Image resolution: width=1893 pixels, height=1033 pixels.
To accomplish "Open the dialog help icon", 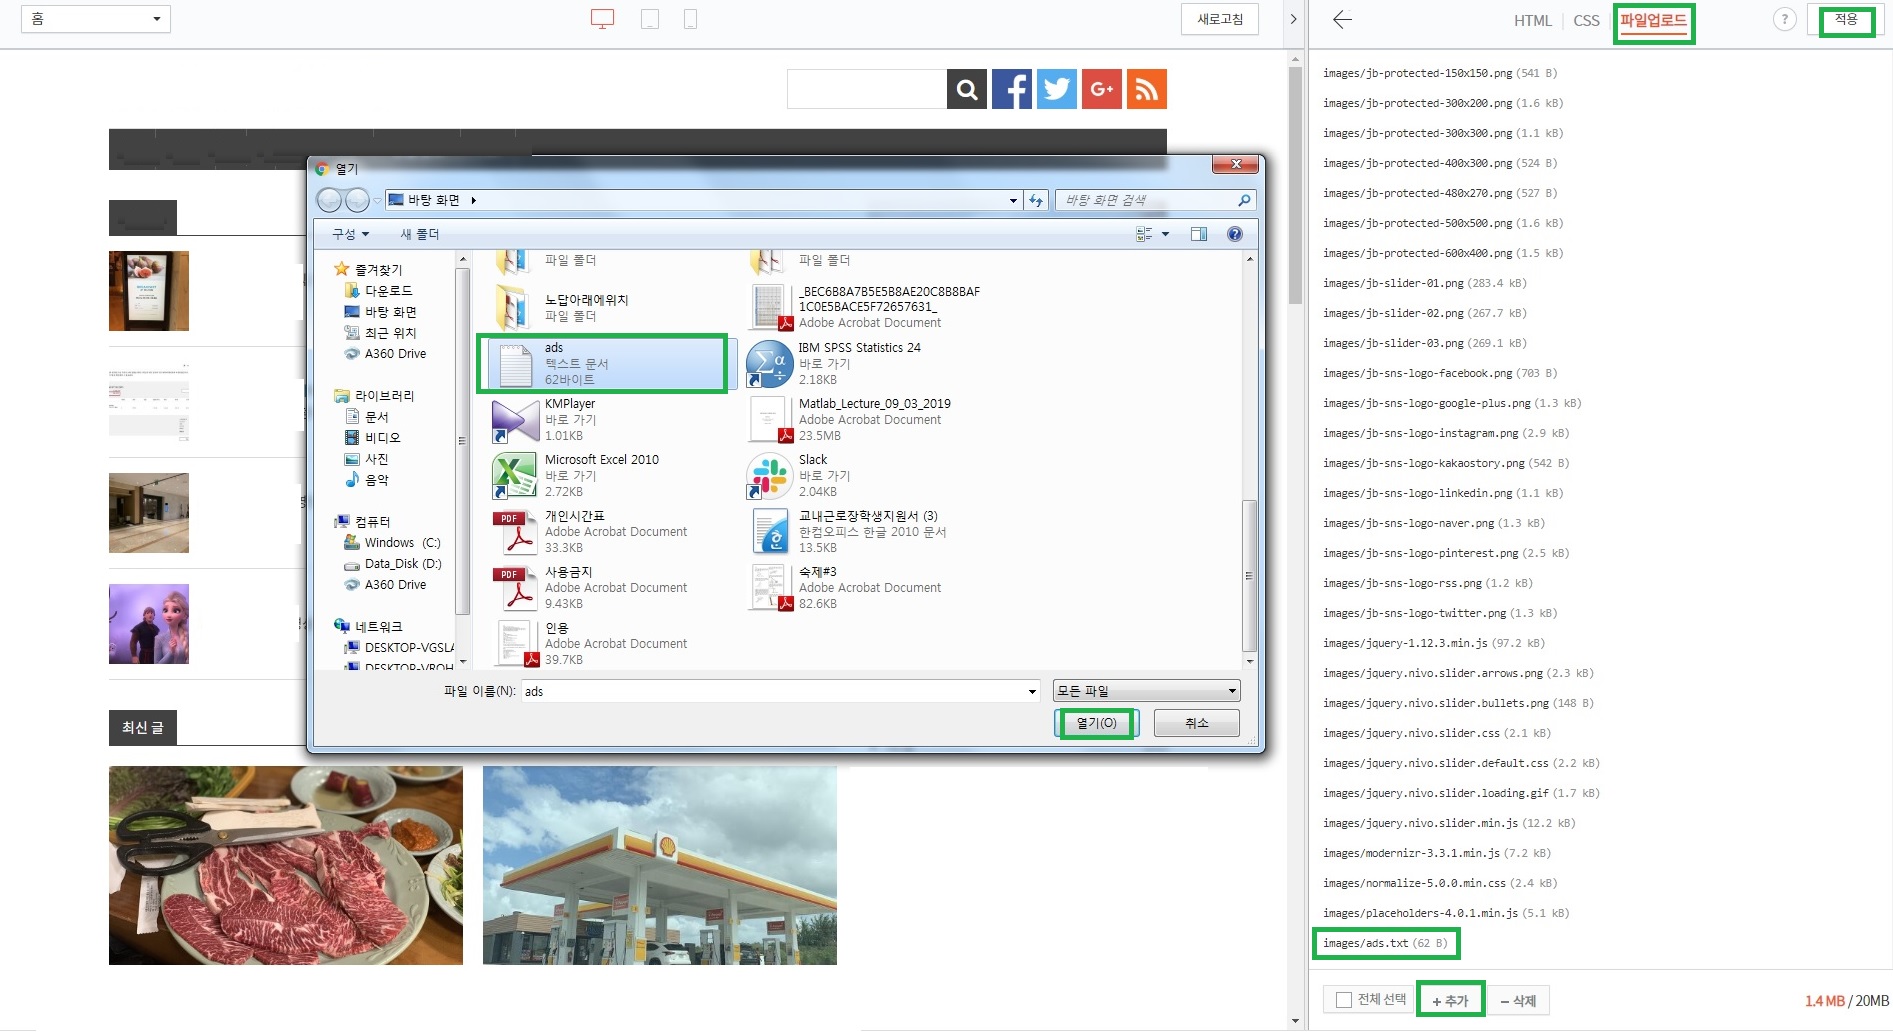I will click(1235, 234).
